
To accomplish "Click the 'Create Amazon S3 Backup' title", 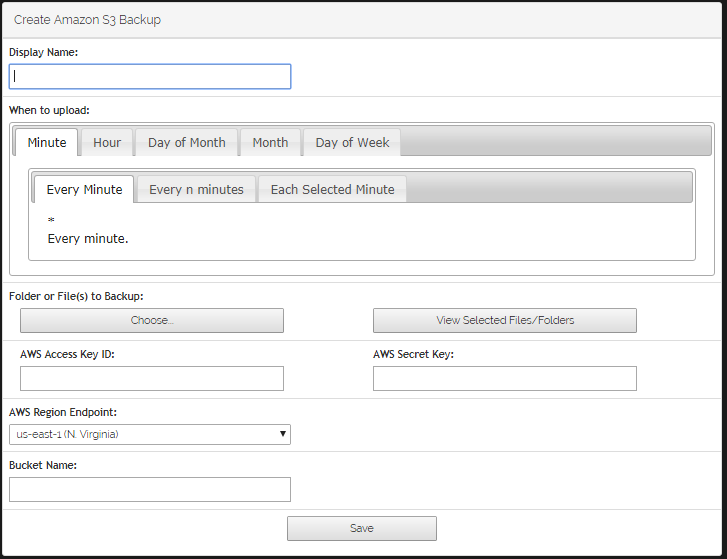I will pyautogui.click(x=87, y=19).
